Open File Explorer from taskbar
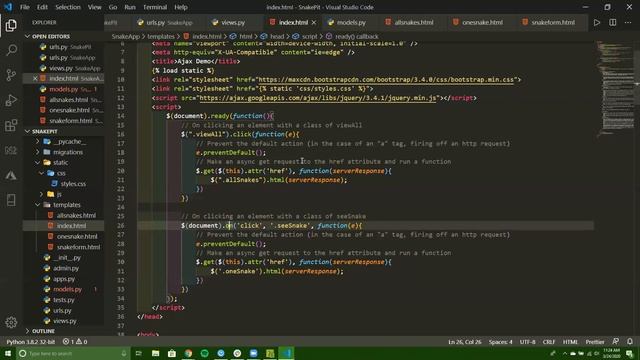The image size is (640, 360). (x=156, y=353)
